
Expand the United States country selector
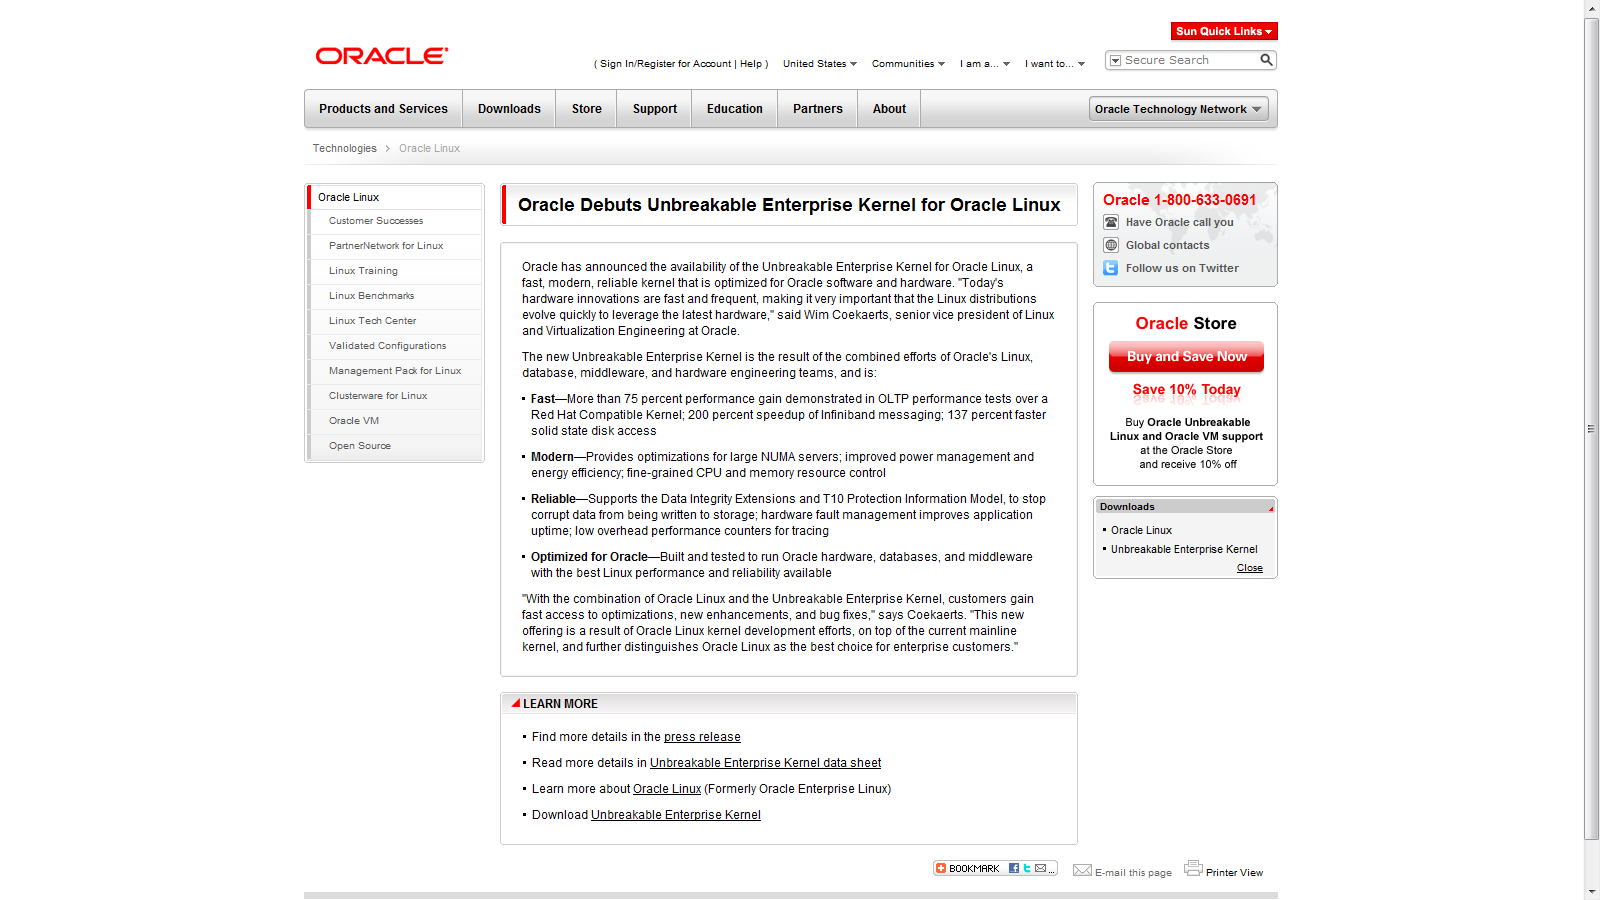[x=820, y=64]
